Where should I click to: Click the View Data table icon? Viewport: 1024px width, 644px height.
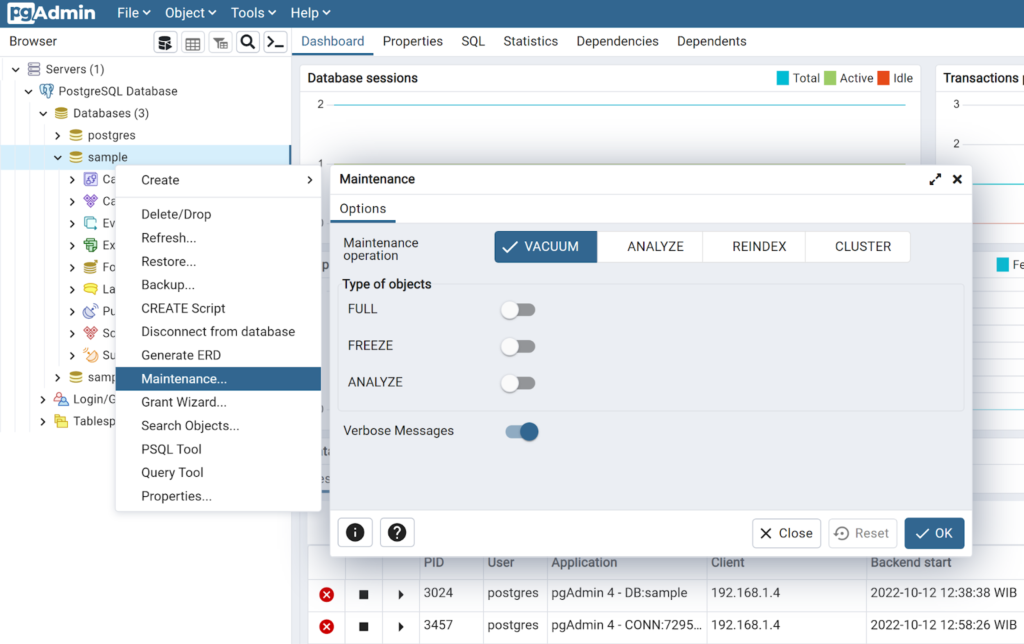pos(193,42)
